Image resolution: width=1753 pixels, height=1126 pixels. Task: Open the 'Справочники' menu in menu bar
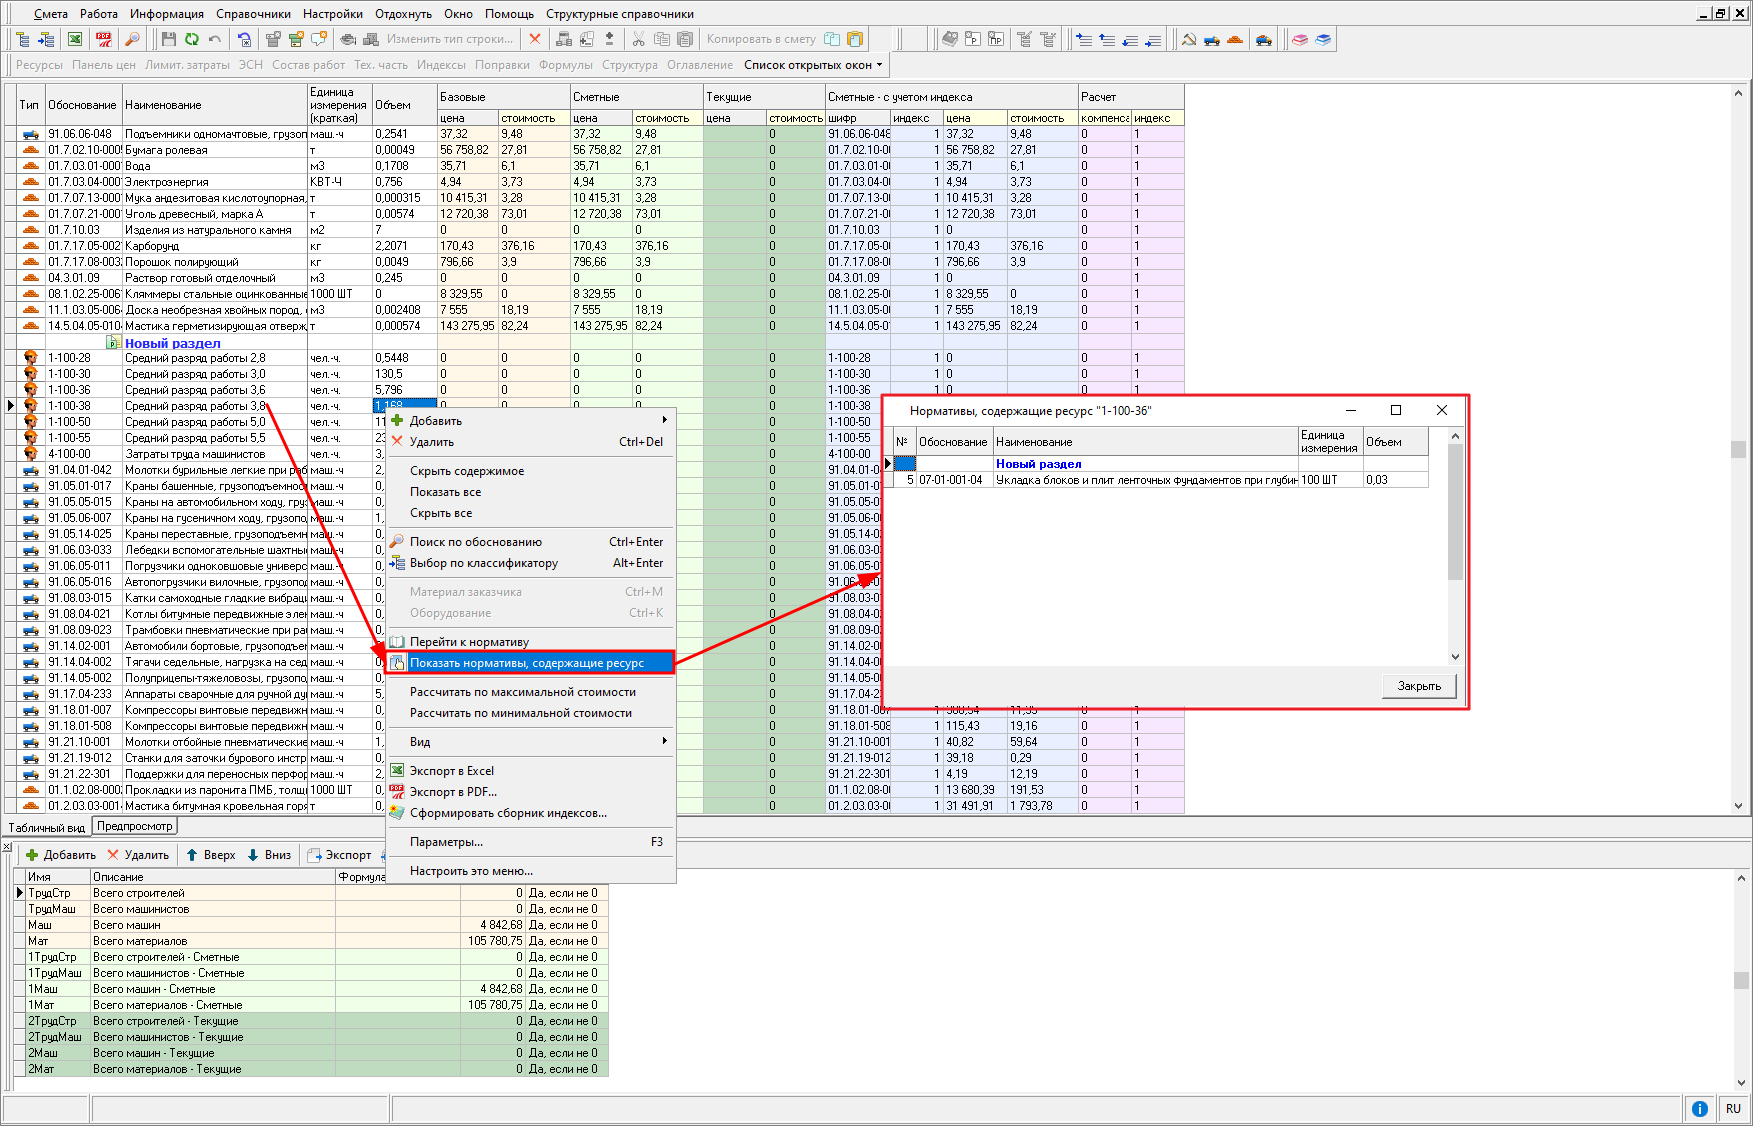click(x=253, y=14)
